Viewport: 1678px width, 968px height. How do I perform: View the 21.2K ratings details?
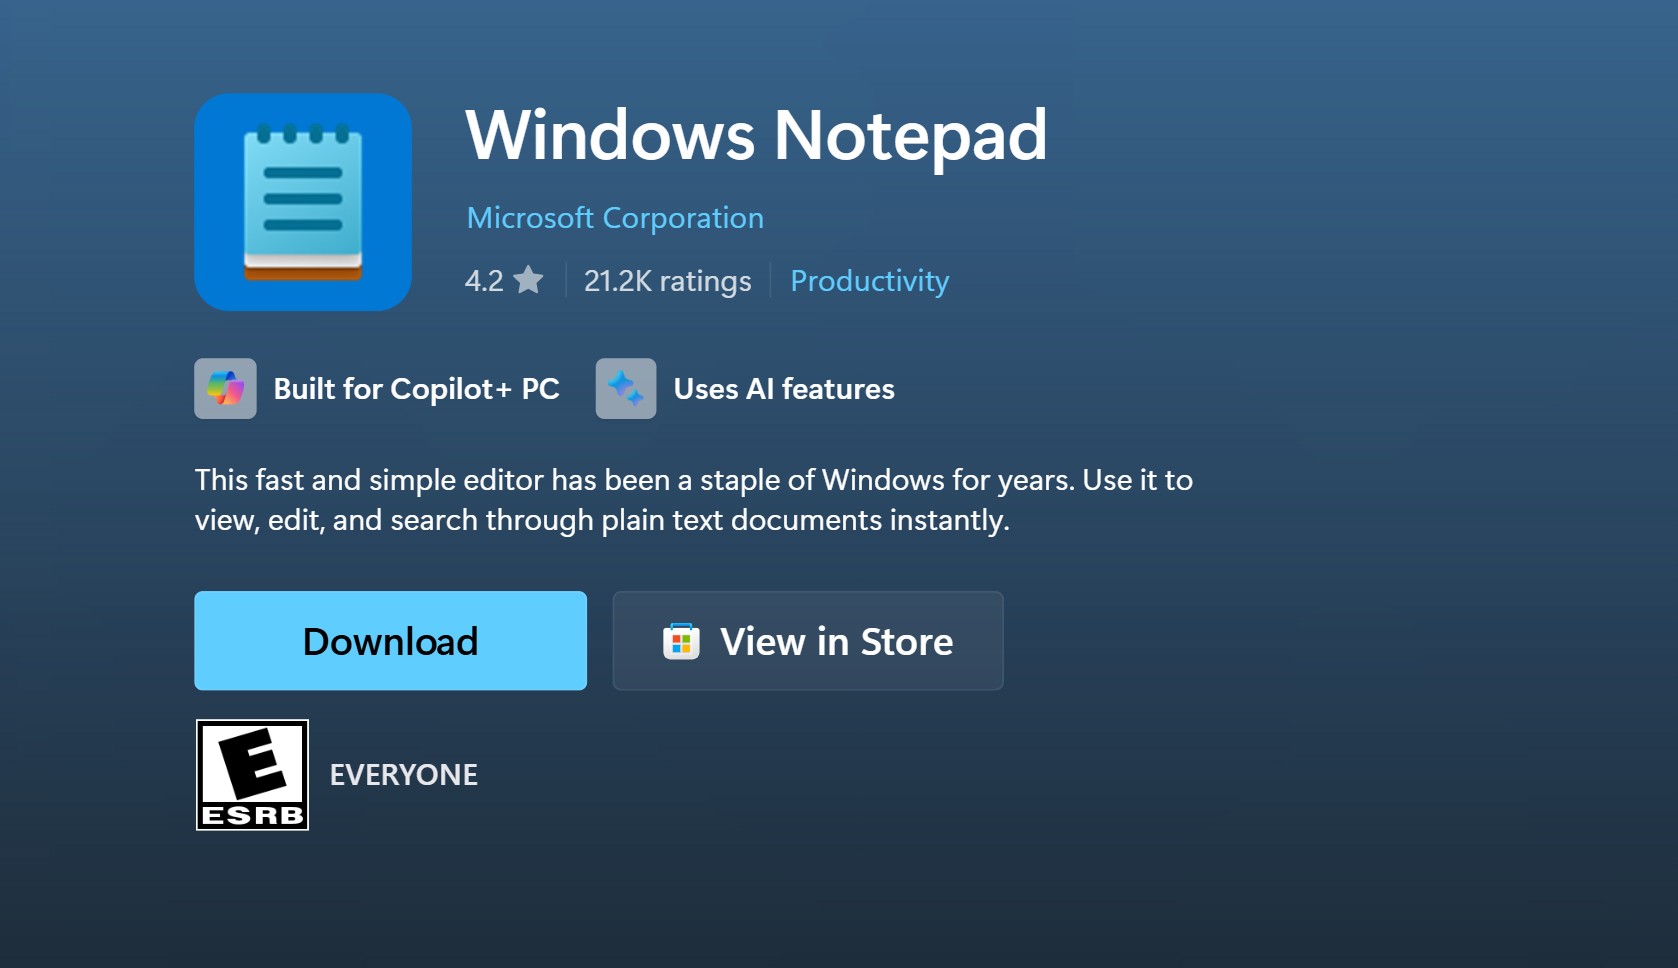[x=667, y=281]
